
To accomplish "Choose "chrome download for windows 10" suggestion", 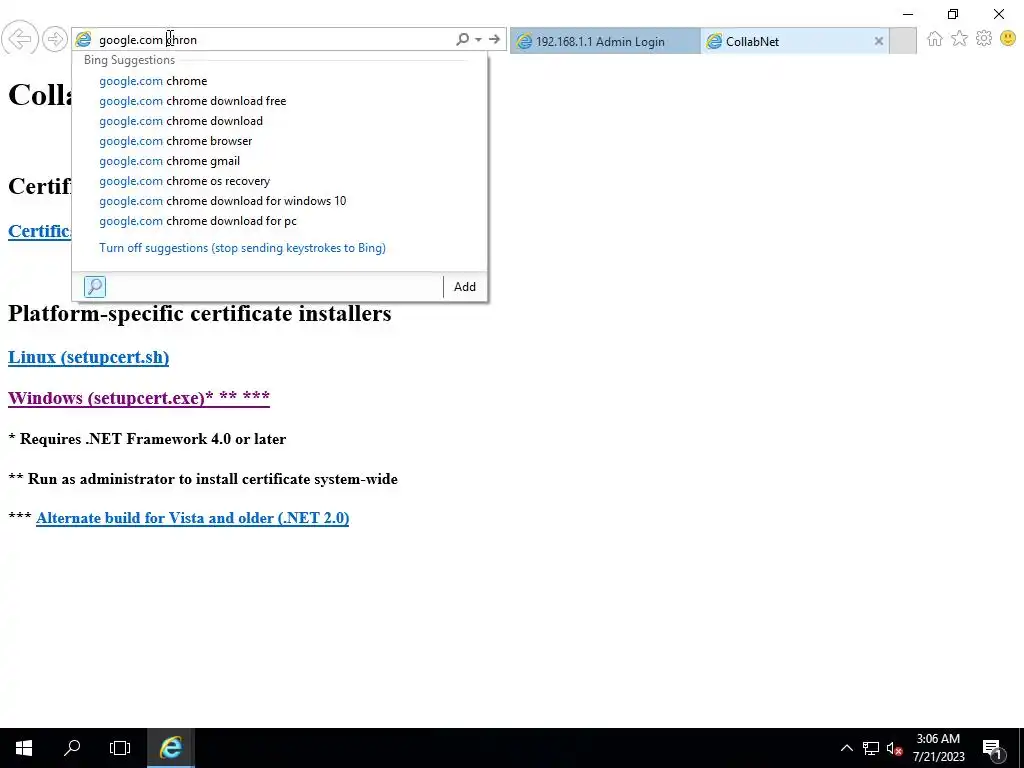I will click(280, 201).
